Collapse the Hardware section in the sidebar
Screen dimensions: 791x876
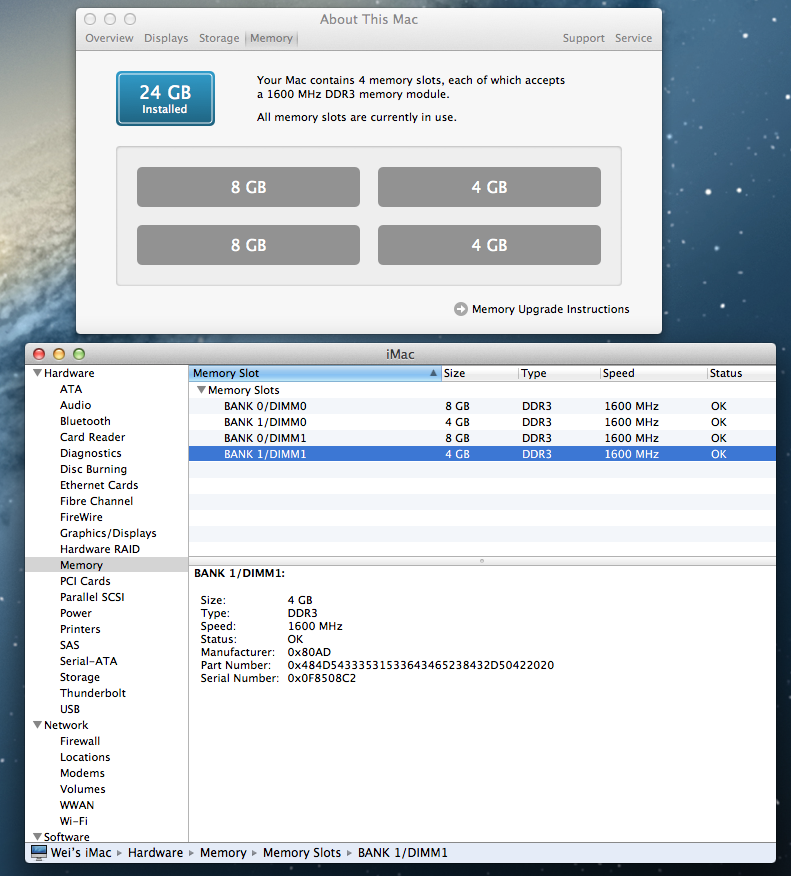[x=37, y=373]
